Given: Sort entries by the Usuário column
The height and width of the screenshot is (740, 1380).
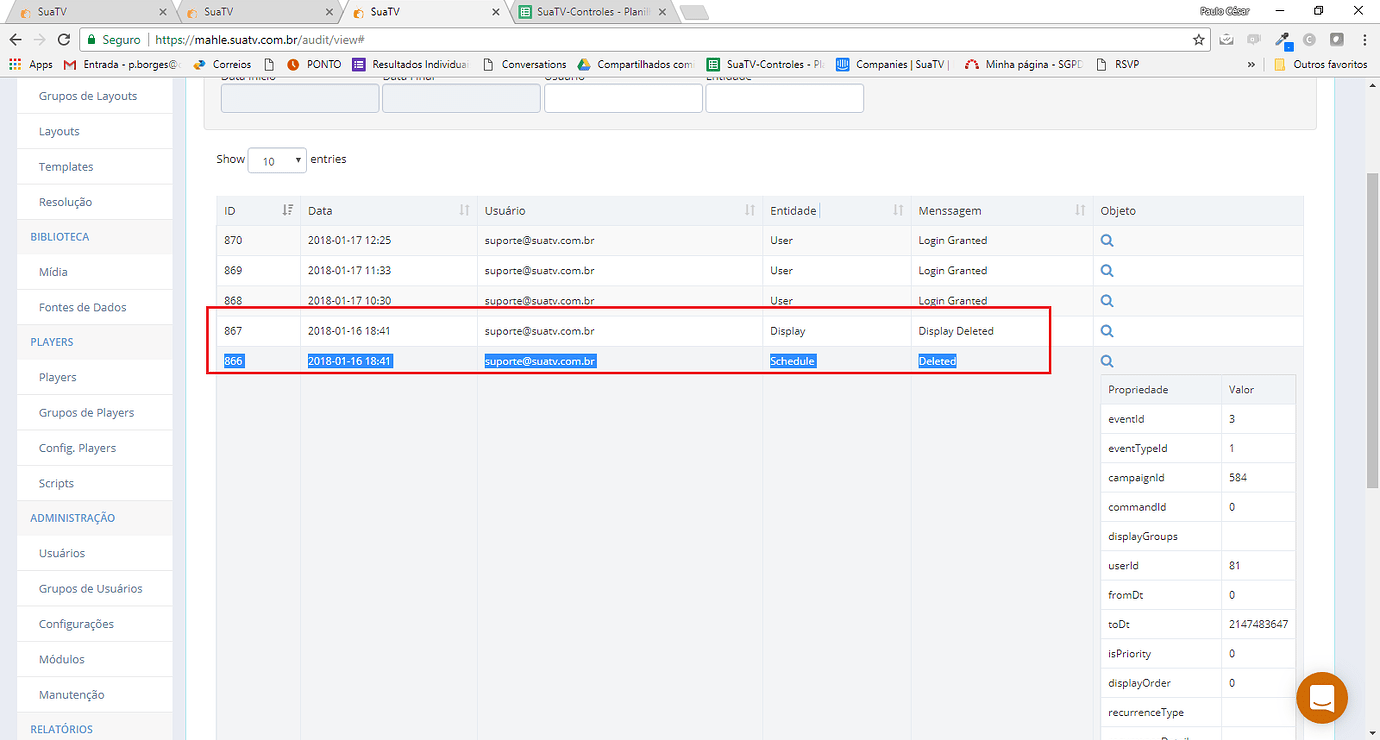Looking at the screenshot, I should click(x=750, y=210).
